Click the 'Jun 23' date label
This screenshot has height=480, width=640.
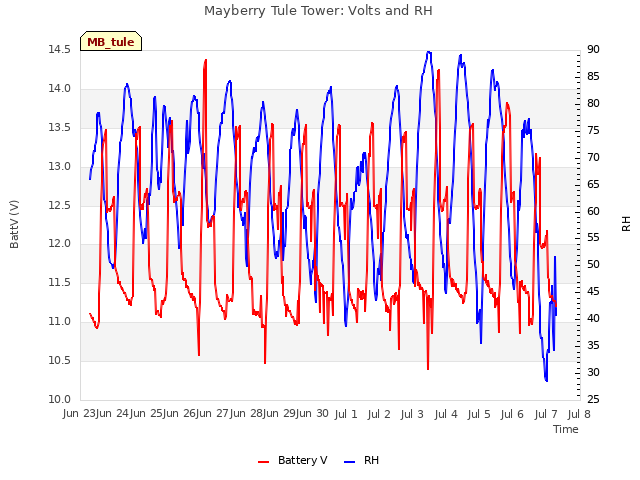(80, 413)
